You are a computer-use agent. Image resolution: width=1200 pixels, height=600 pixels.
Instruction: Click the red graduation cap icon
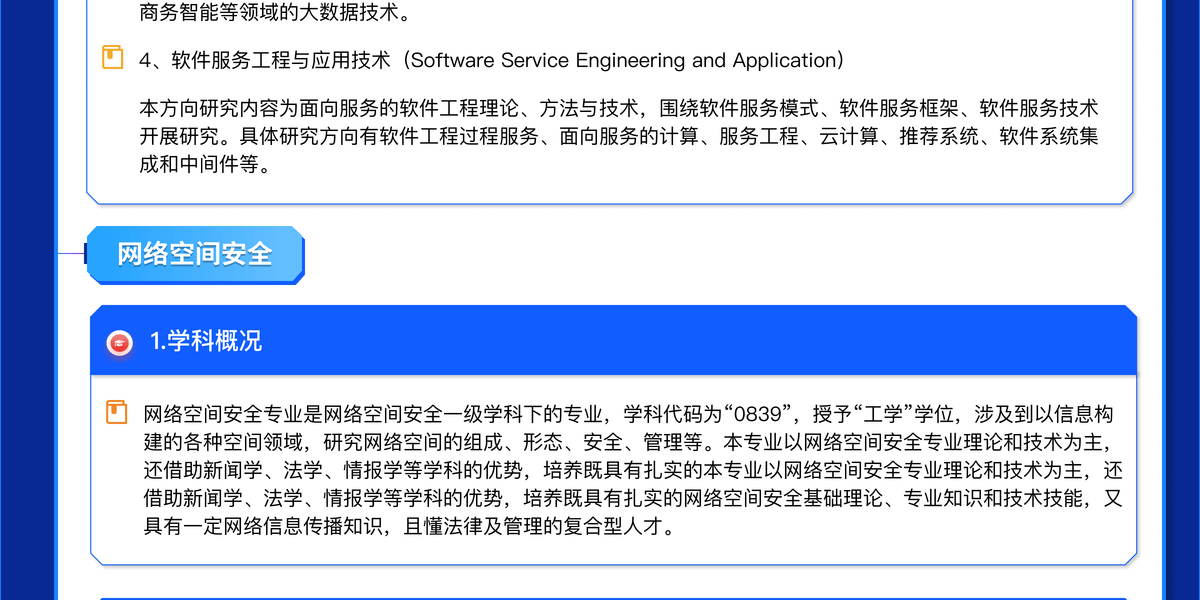120,342
